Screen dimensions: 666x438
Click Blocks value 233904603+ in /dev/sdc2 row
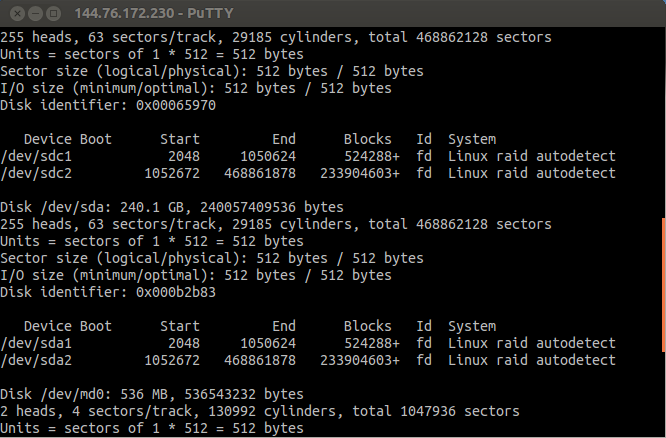tap(360, 173)
